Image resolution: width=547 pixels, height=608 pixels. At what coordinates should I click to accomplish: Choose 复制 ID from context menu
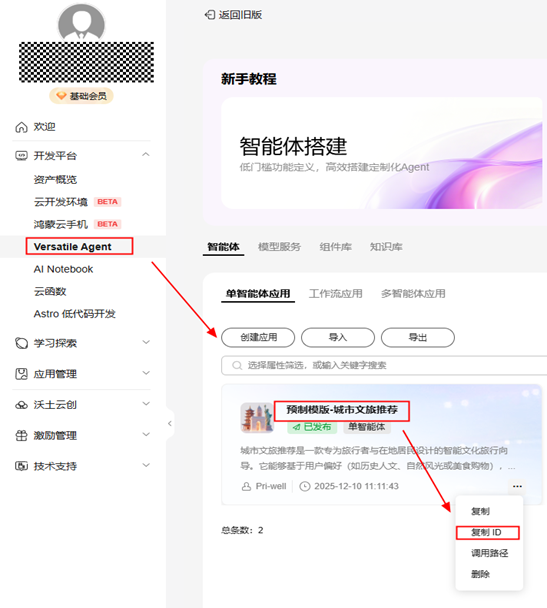pos(486,532)
